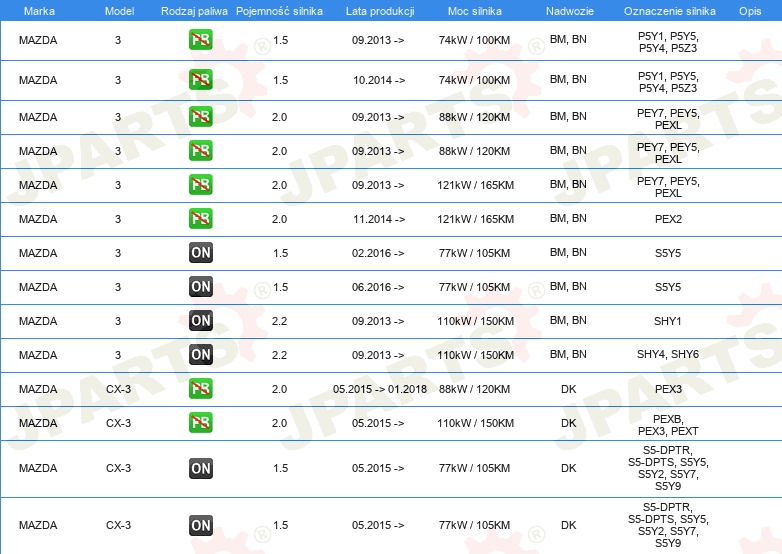Viewport: 782px width, 554px height.
Task: Click 77kW / 105KM in the 02.2016 row
Action: (474, 253)
